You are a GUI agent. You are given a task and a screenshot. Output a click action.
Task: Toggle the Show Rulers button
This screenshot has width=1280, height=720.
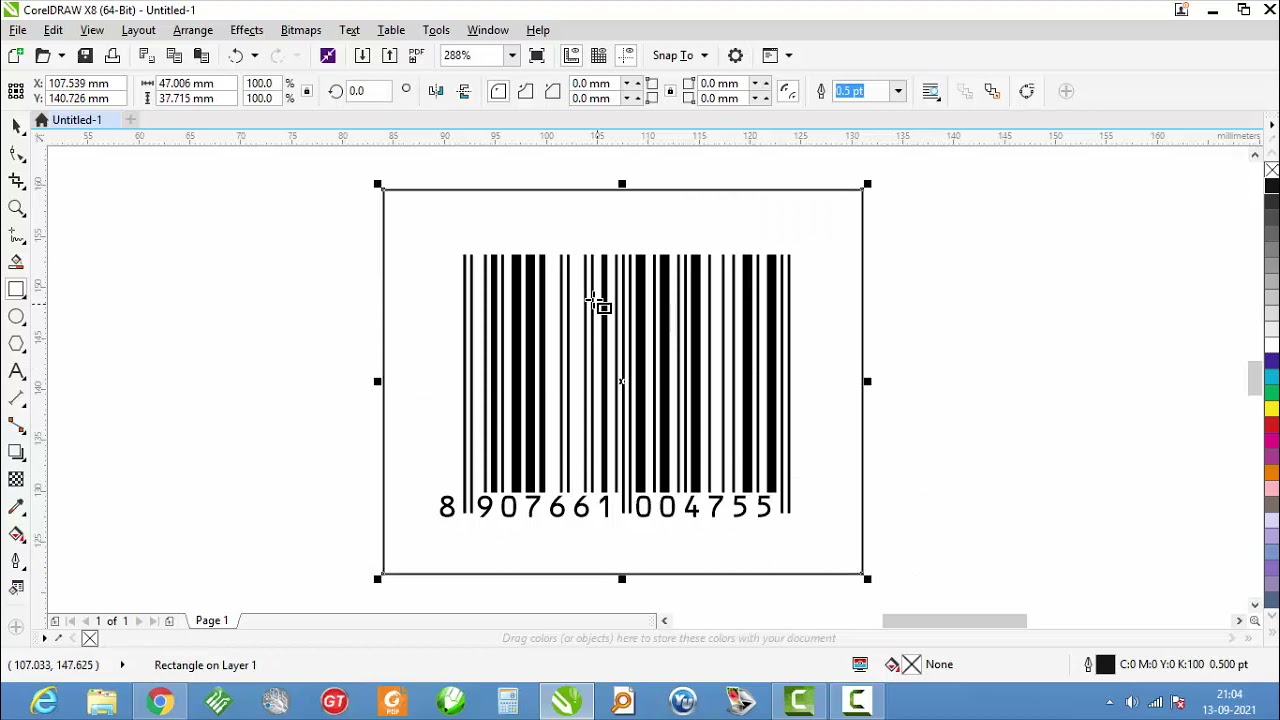[571, 55]
